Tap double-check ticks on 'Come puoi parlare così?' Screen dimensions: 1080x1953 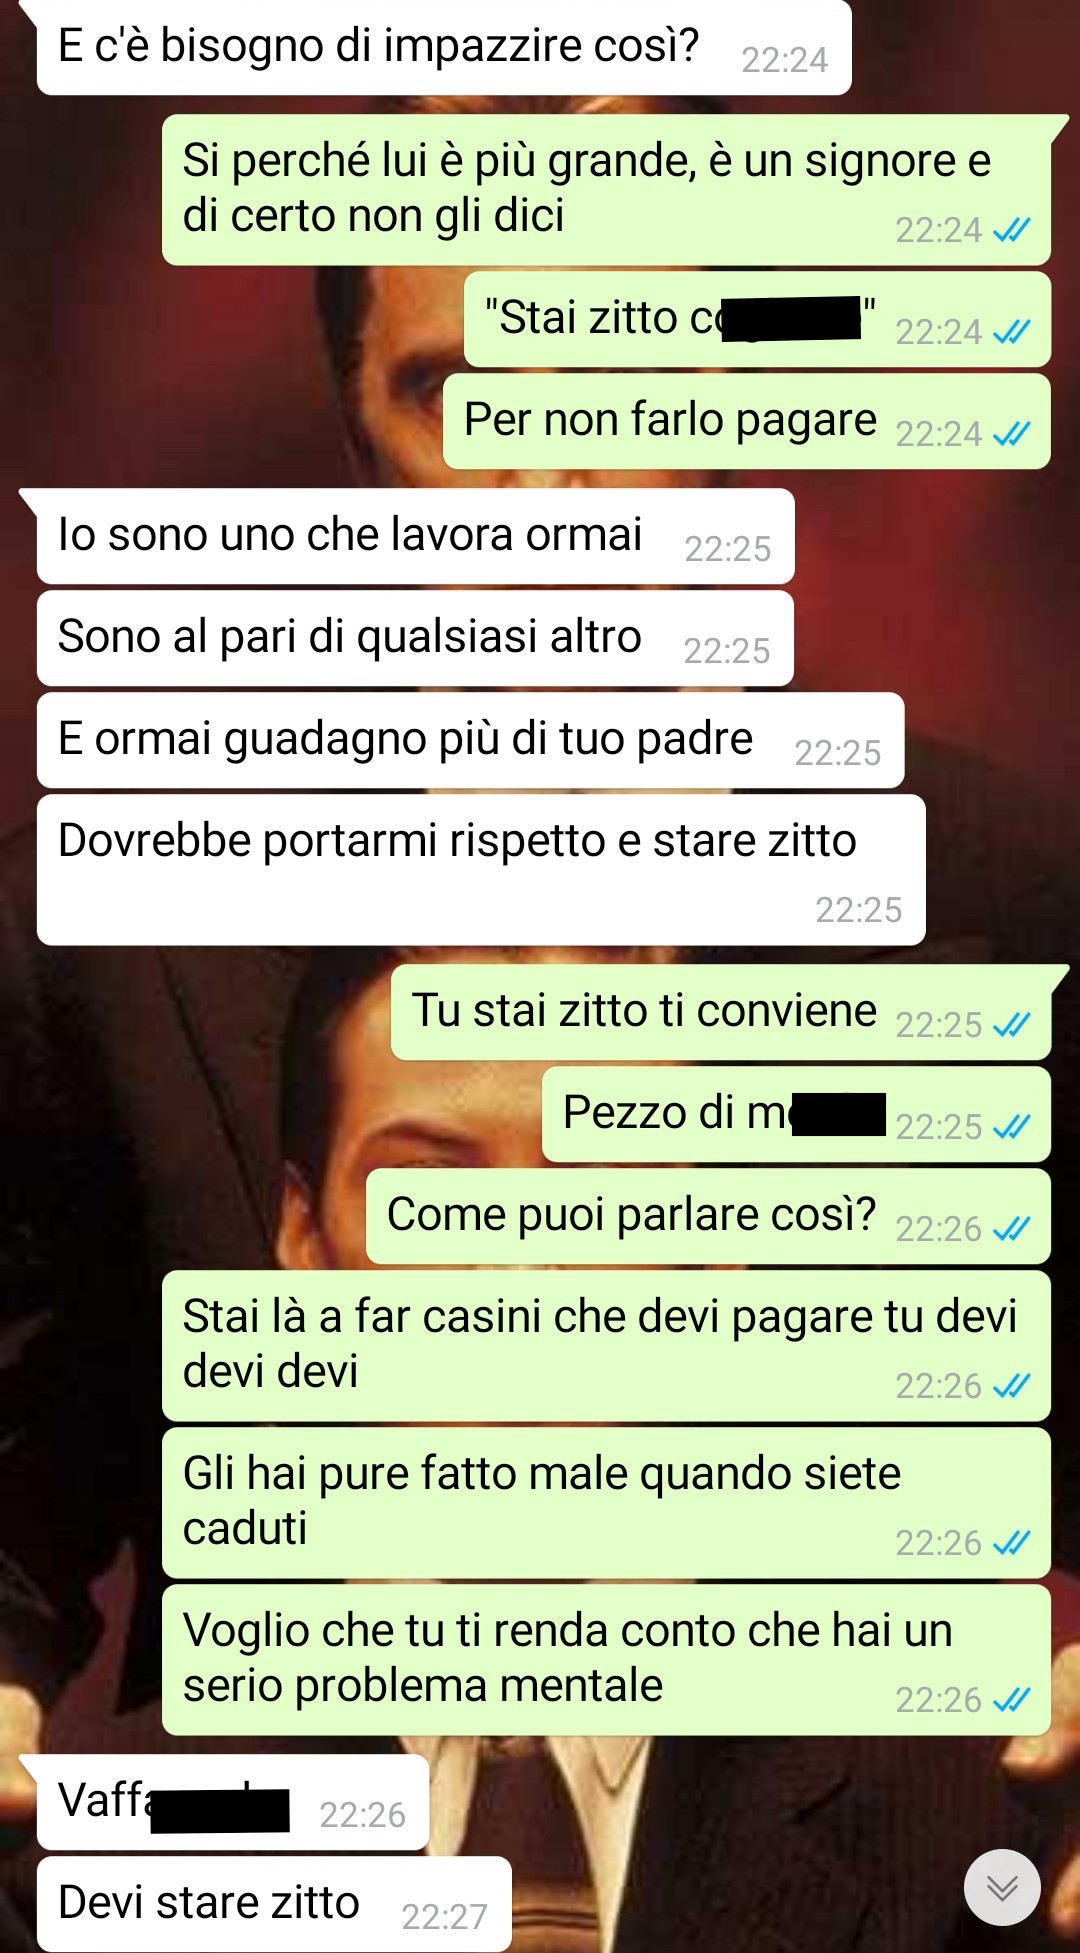click(1011, 1228)
